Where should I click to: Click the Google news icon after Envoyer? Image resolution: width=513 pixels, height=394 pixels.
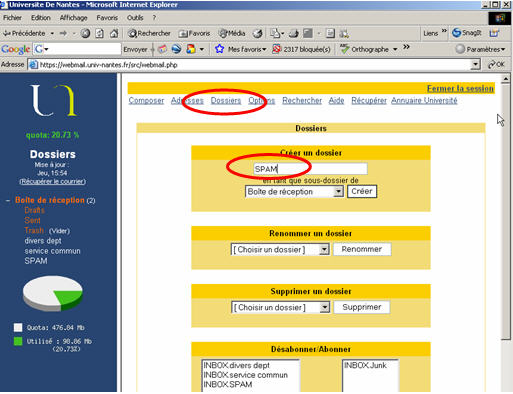click(162, 49)
